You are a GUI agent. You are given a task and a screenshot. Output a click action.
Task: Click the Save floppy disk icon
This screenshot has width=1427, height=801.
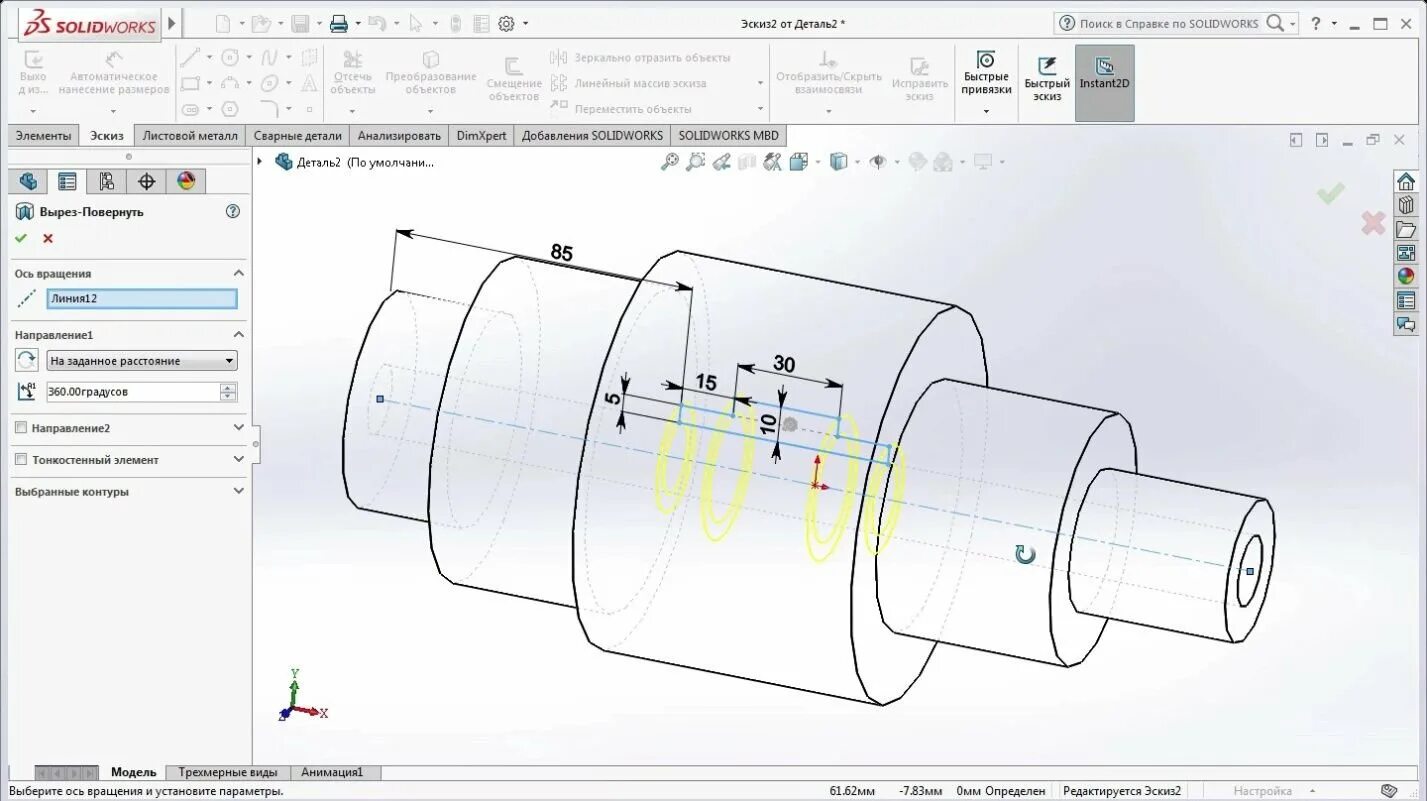[300, 23]
